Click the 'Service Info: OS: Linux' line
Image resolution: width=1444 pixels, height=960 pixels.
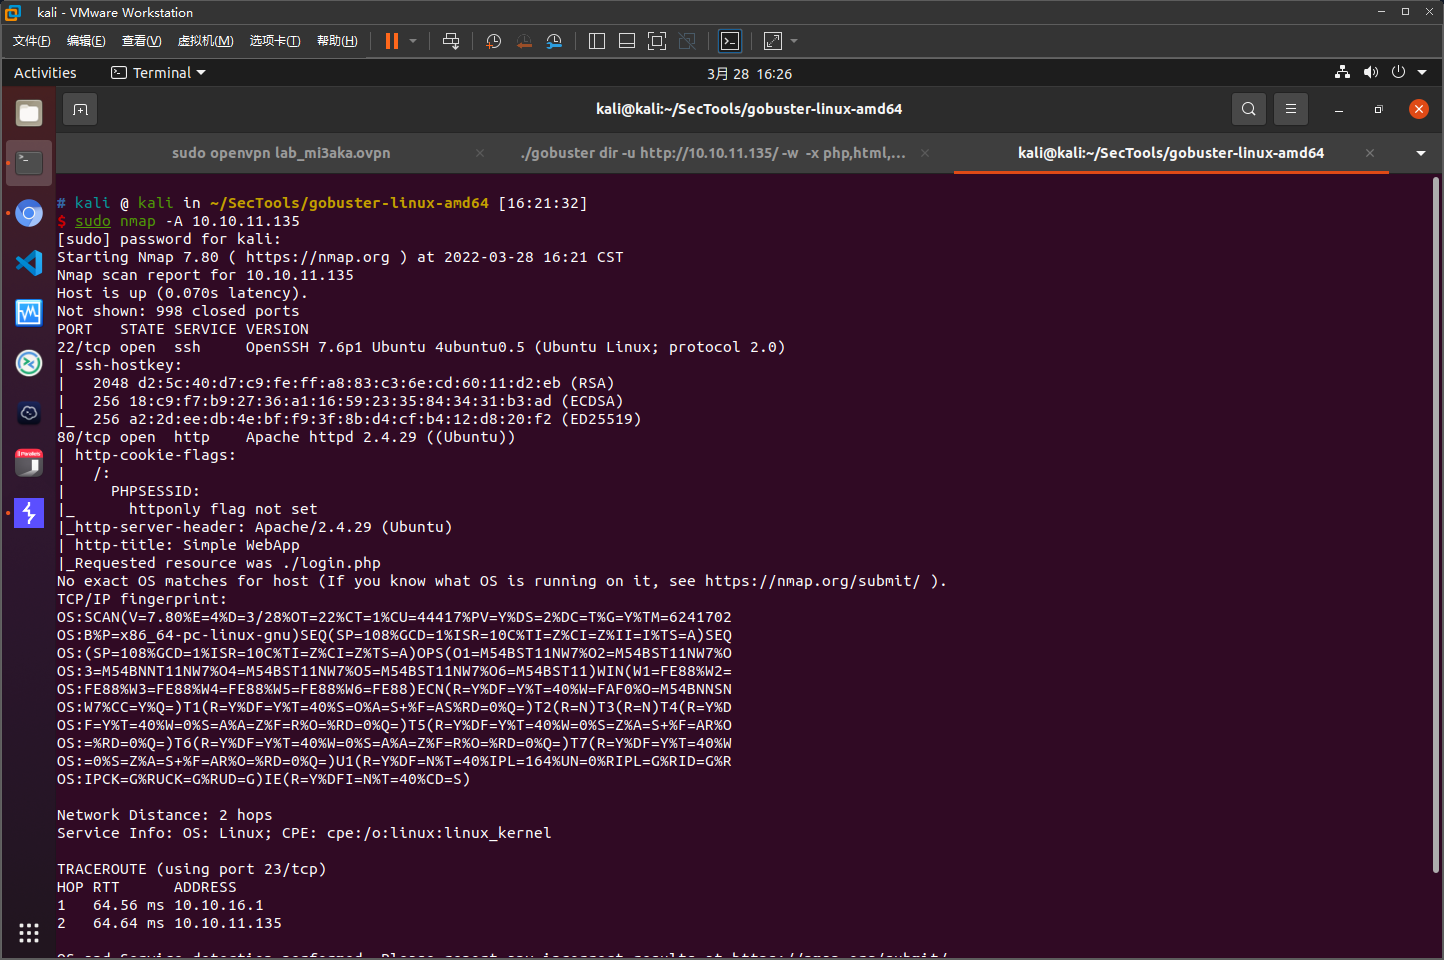pyautogui.click(x=304, y=833)
